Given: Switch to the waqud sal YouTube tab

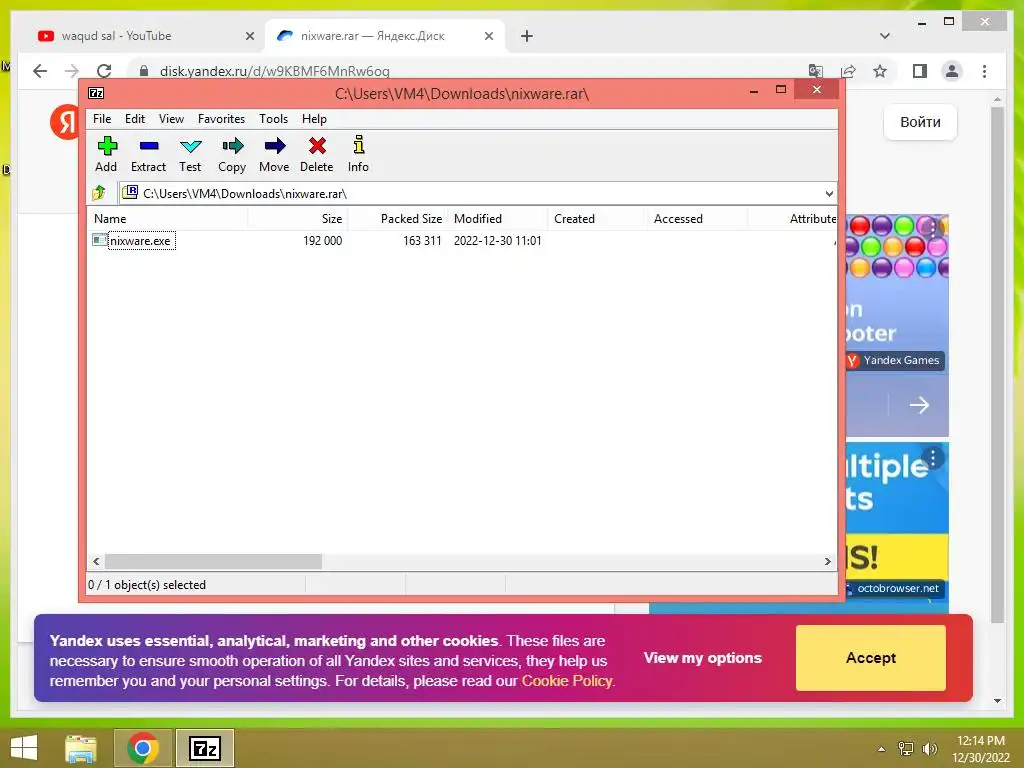Looking at the screenshot, I should pos(140,36).
